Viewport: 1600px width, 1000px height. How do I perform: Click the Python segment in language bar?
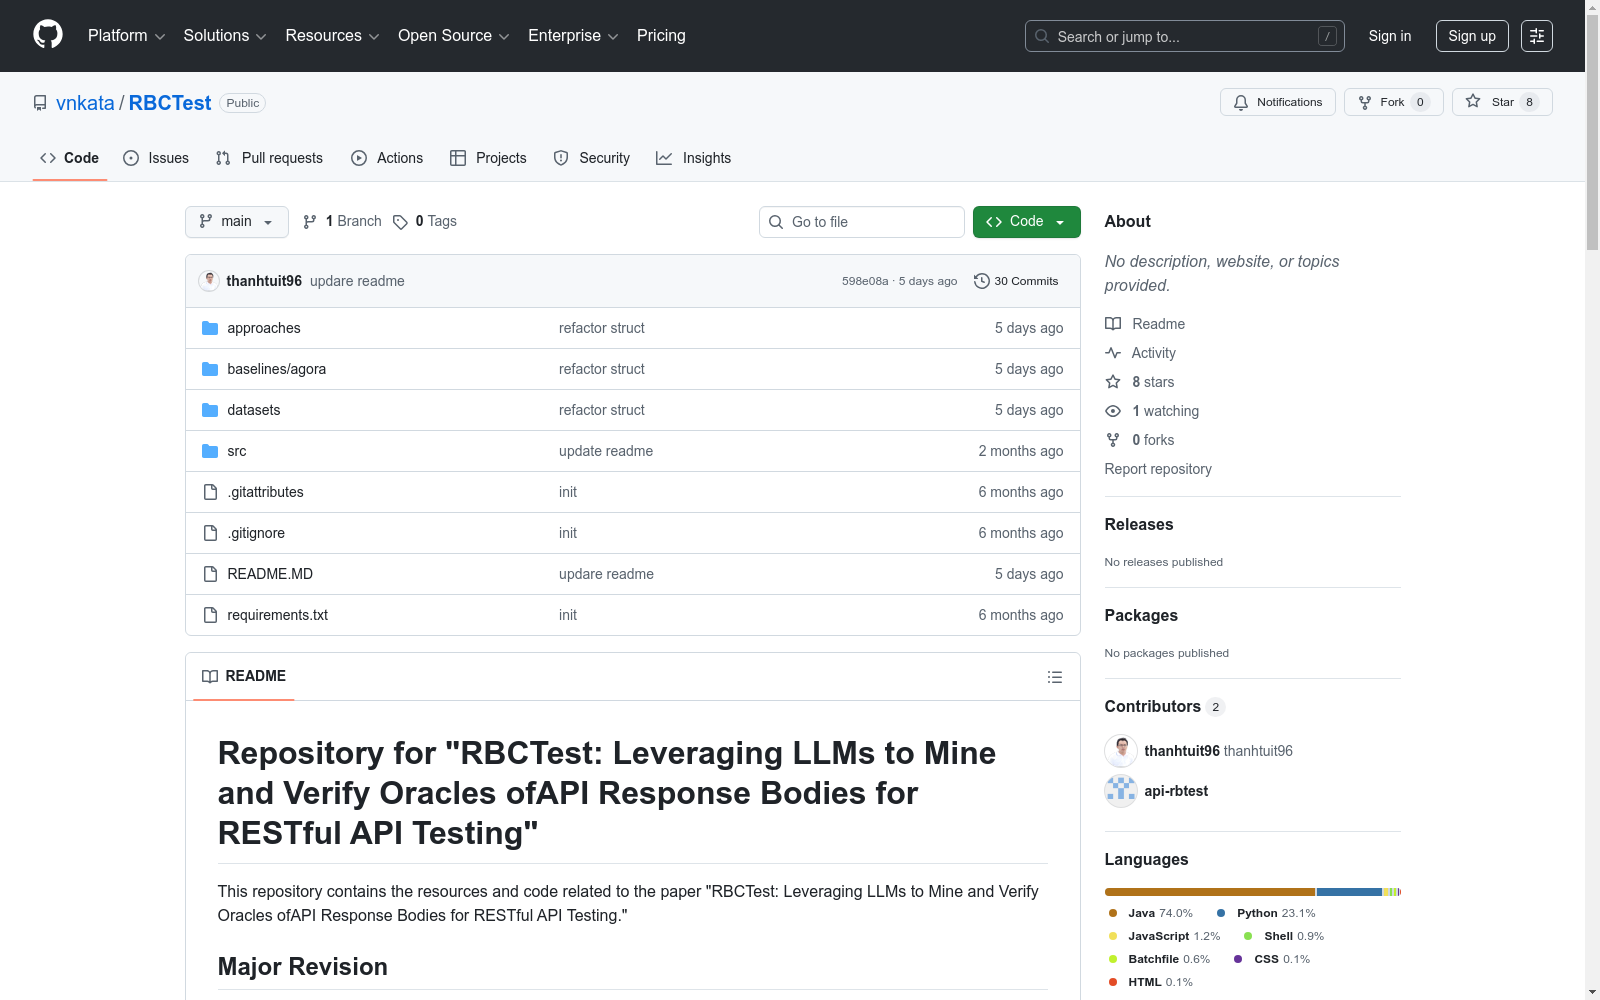coord(1349,892)
